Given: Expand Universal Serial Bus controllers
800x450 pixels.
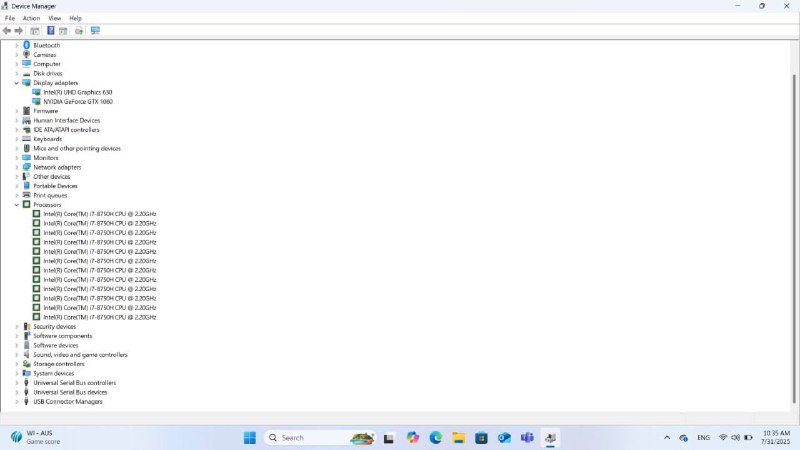Looking at the screenshot, I should (16, 383).
